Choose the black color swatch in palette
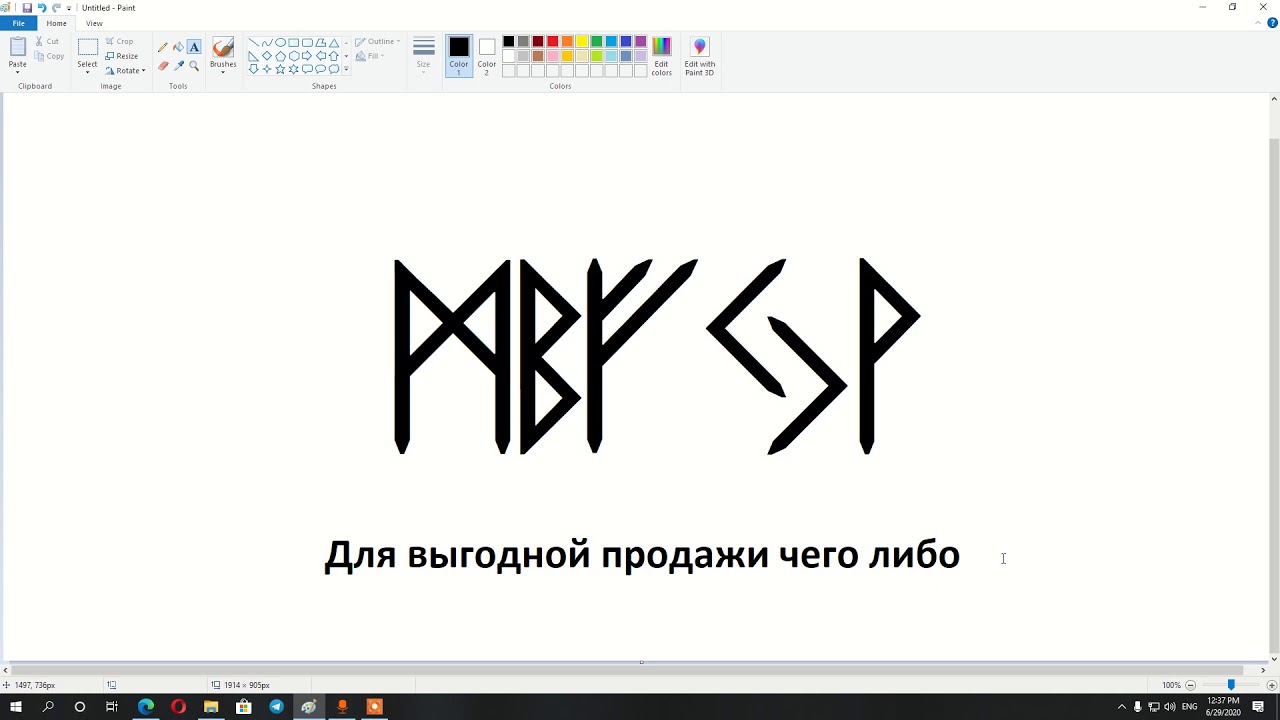The image size is (1280, 720). pos(508,41)
